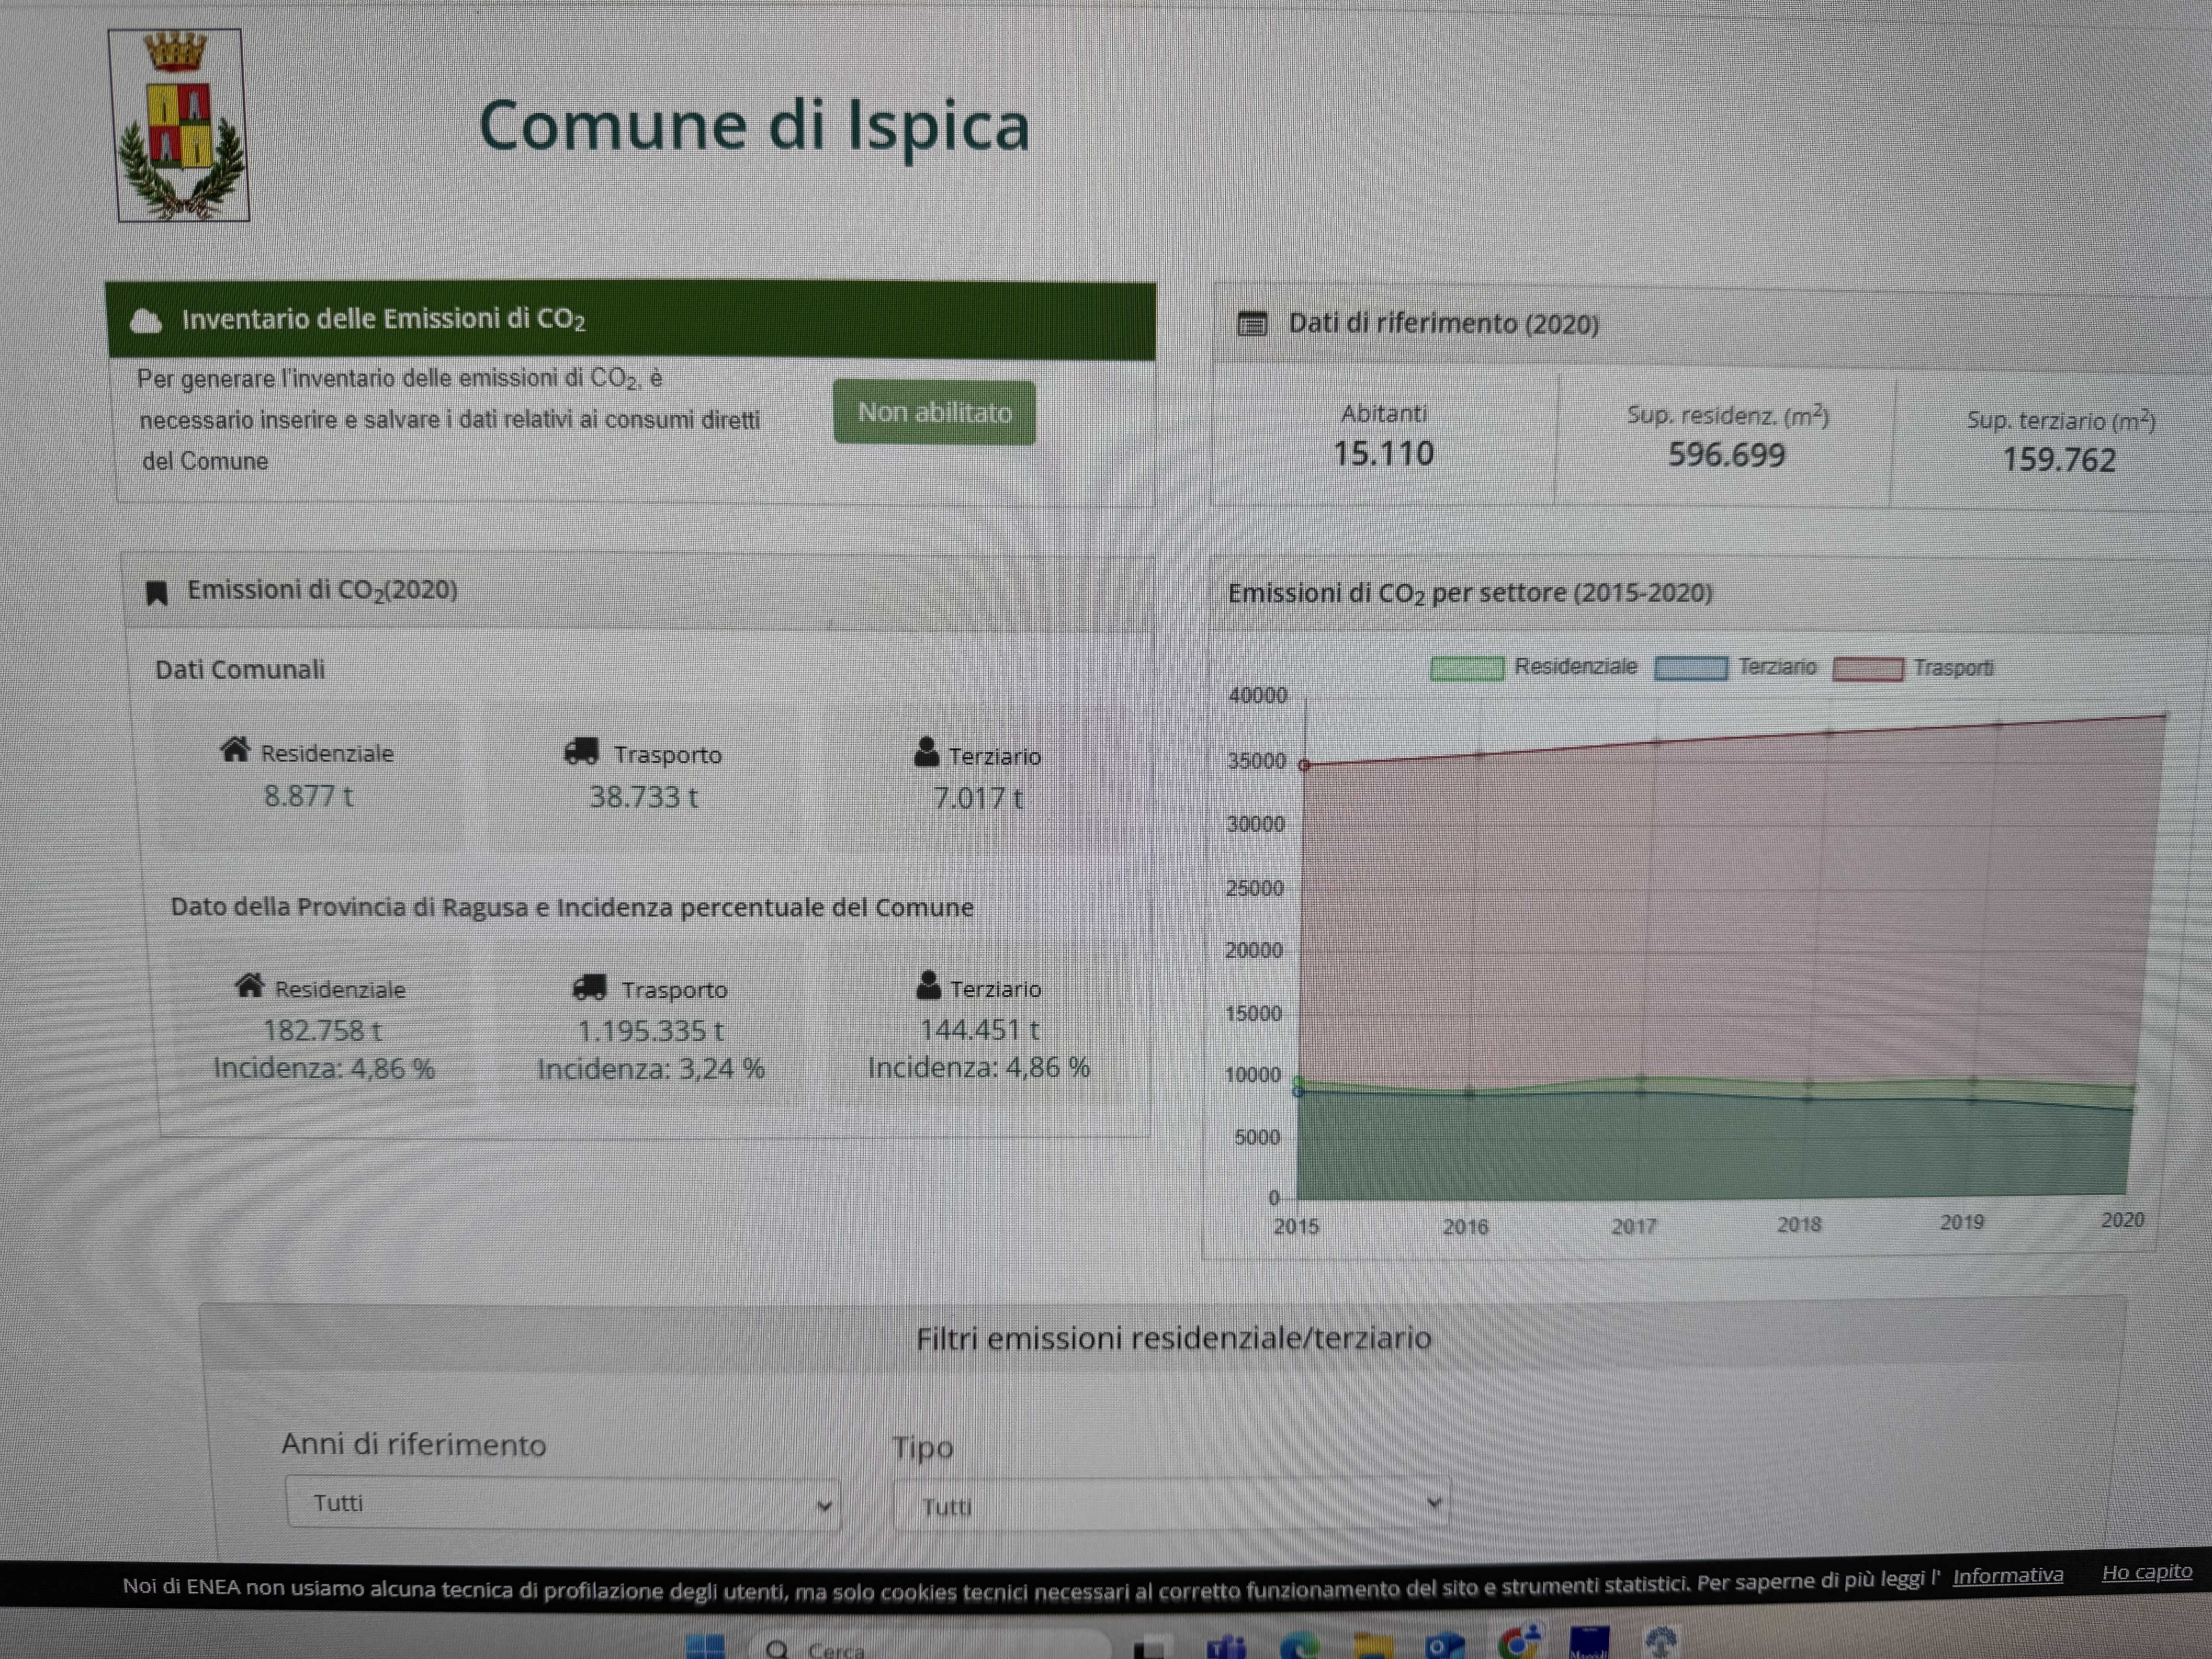Click the Emissioni di CO2 per settore chart title
The width and height of the screenshot is (2212, 1659).
(x=1470, y=593)
